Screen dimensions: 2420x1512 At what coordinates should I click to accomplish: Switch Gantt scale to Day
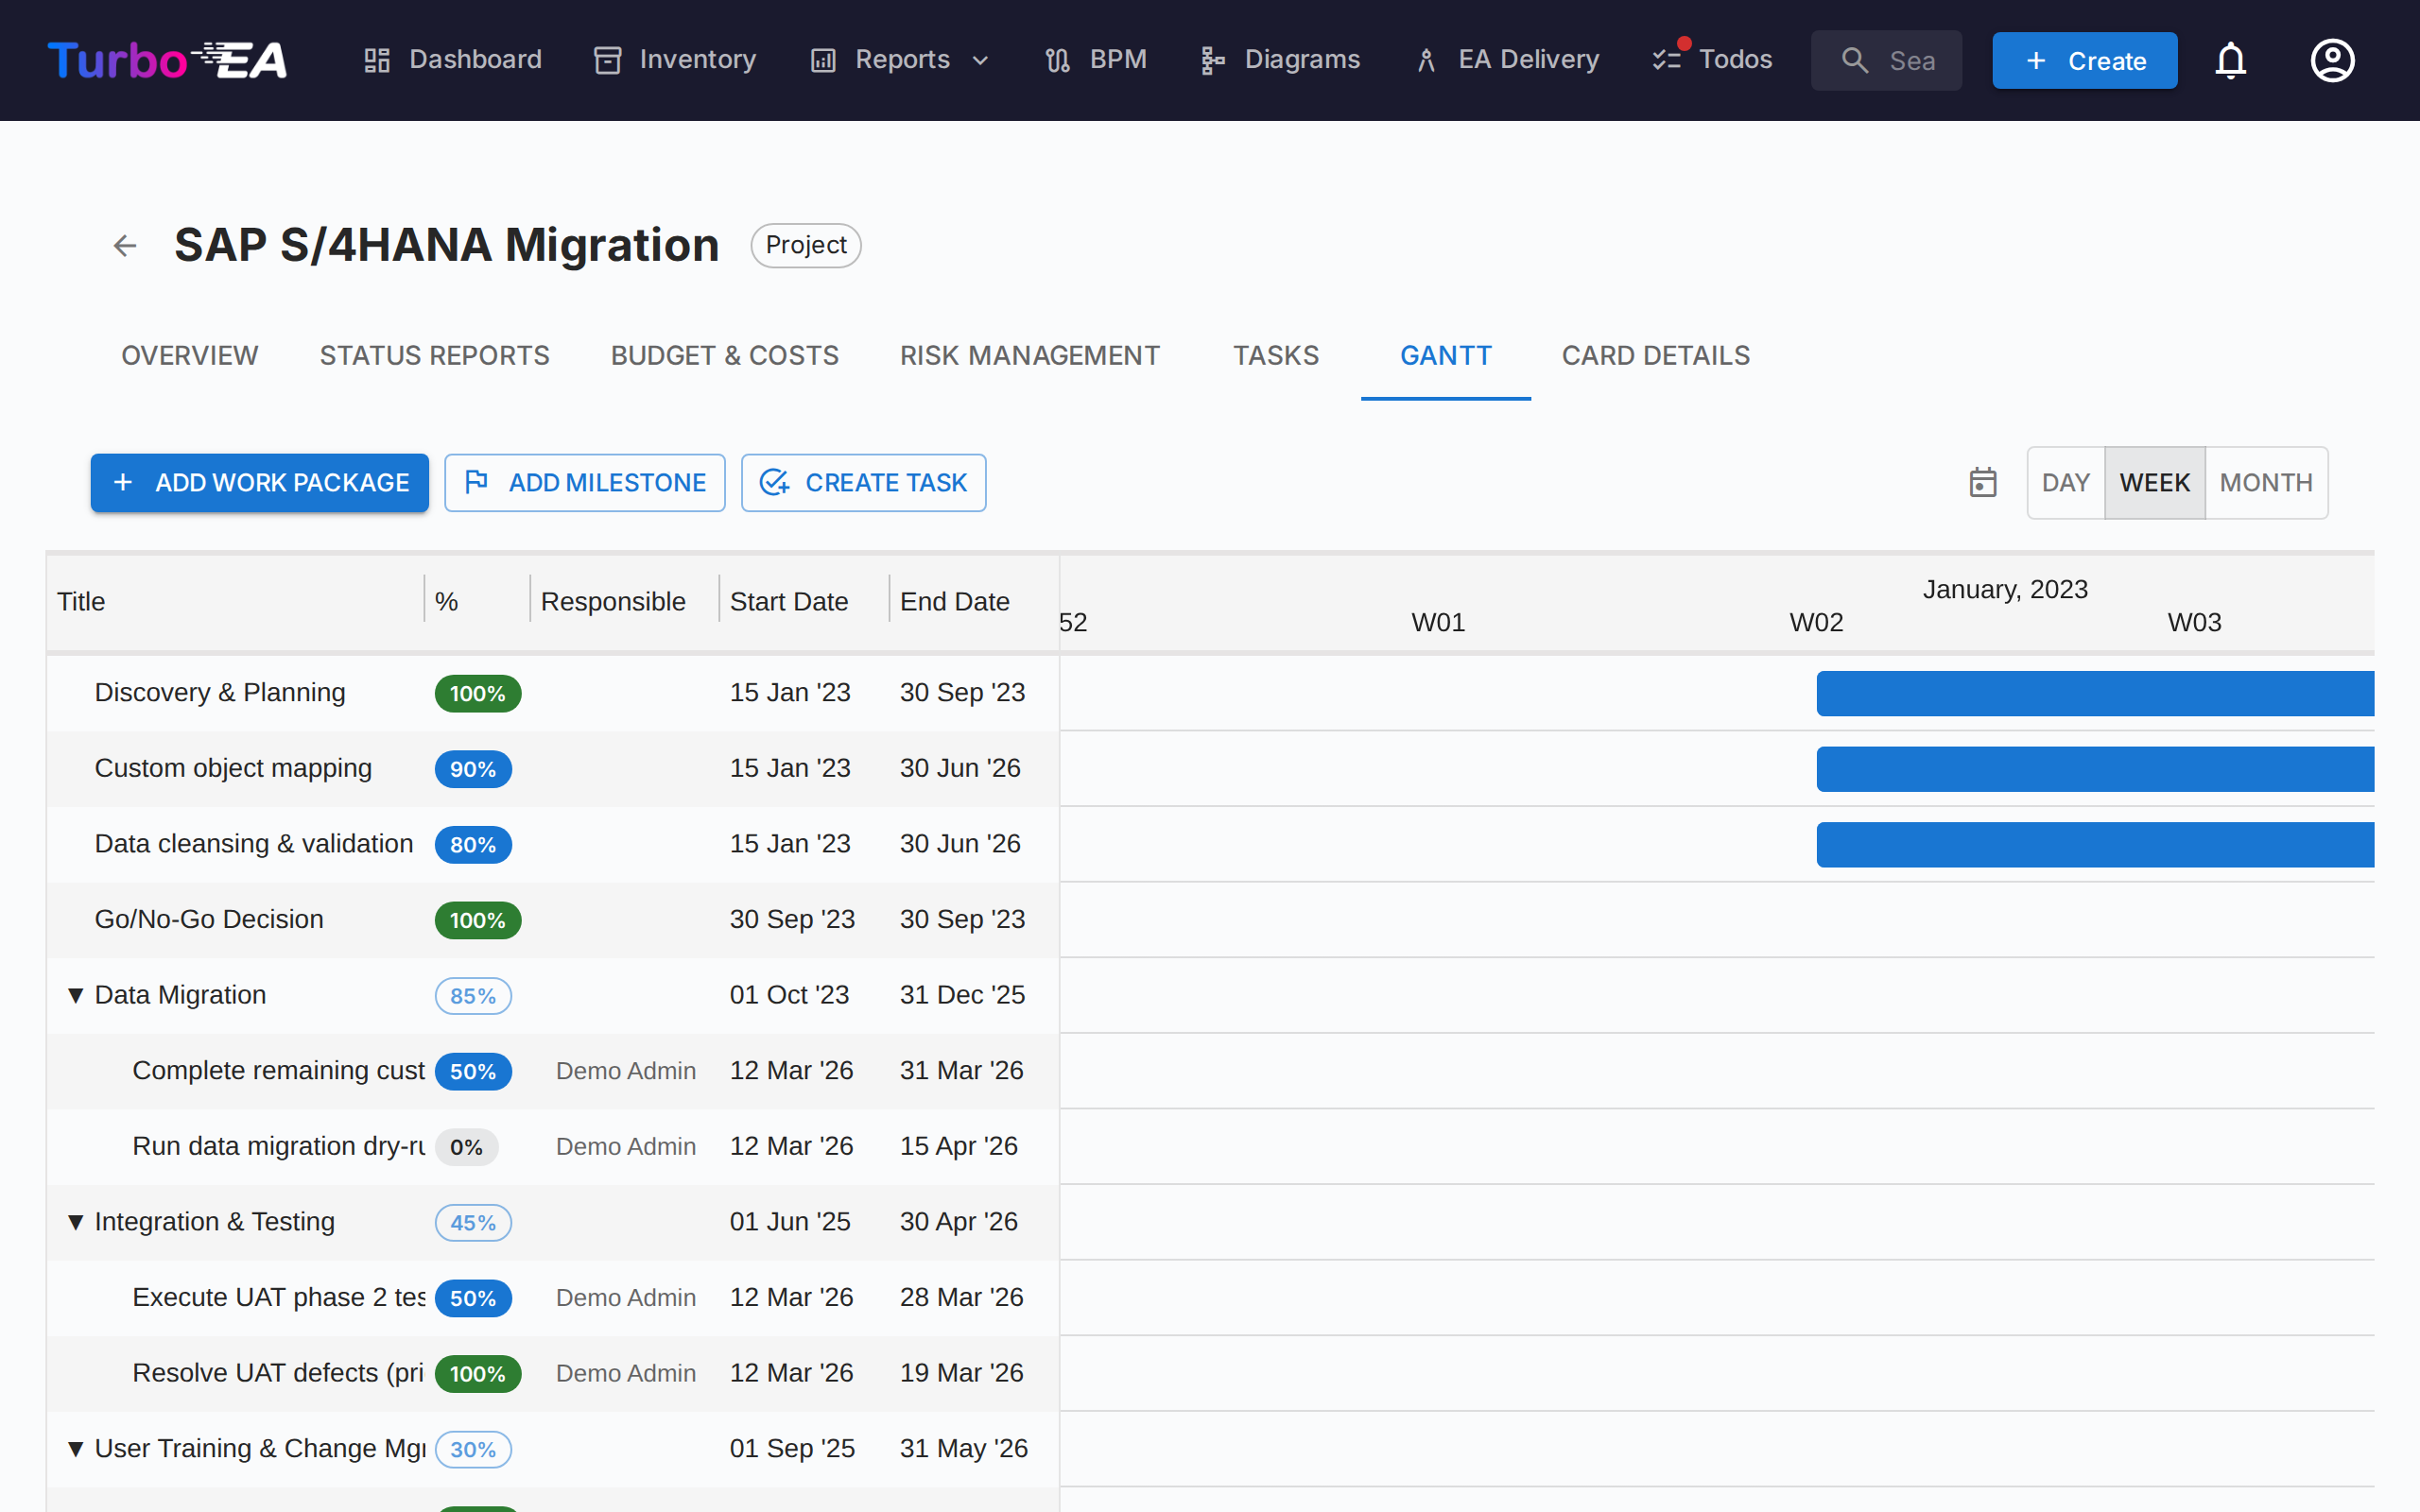click(2065, 483)
